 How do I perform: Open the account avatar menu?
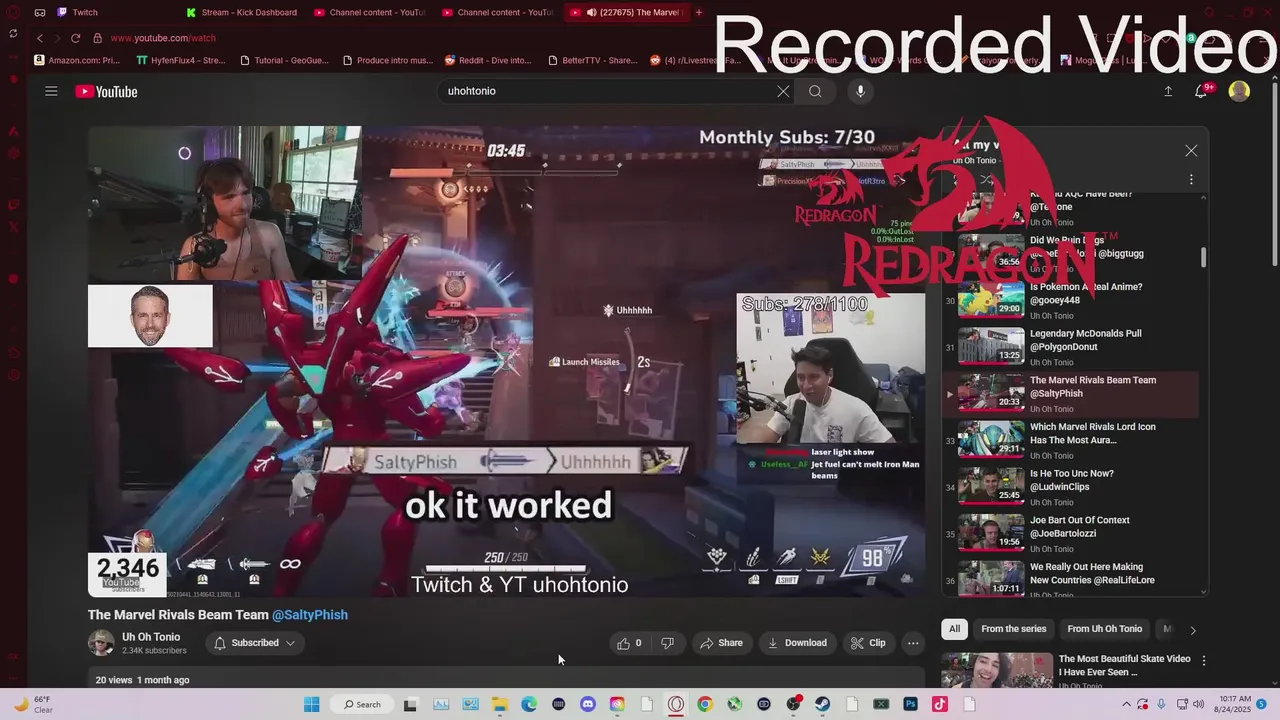point(1239,91)
